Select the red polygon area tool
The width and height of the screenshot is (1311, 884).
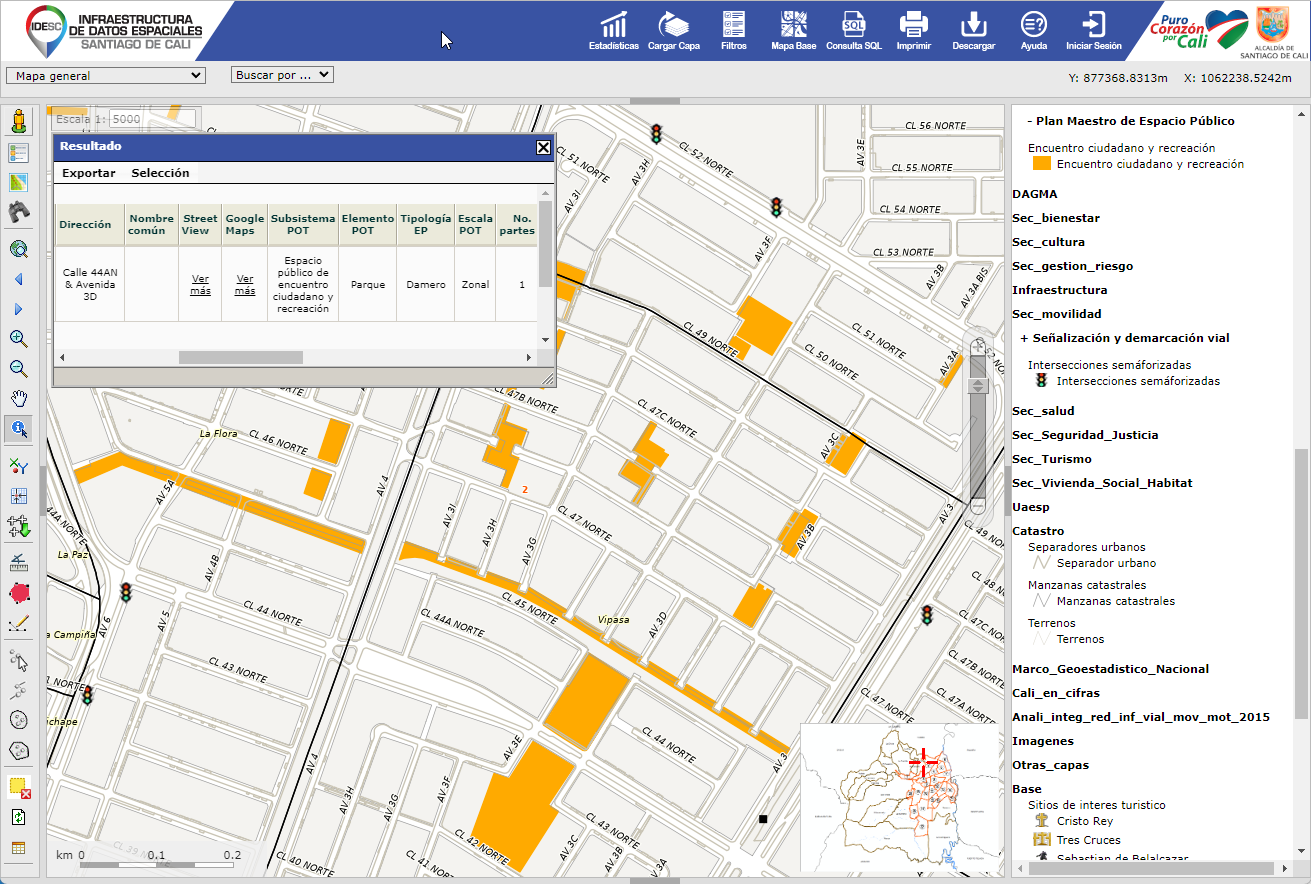coord(18,593)
